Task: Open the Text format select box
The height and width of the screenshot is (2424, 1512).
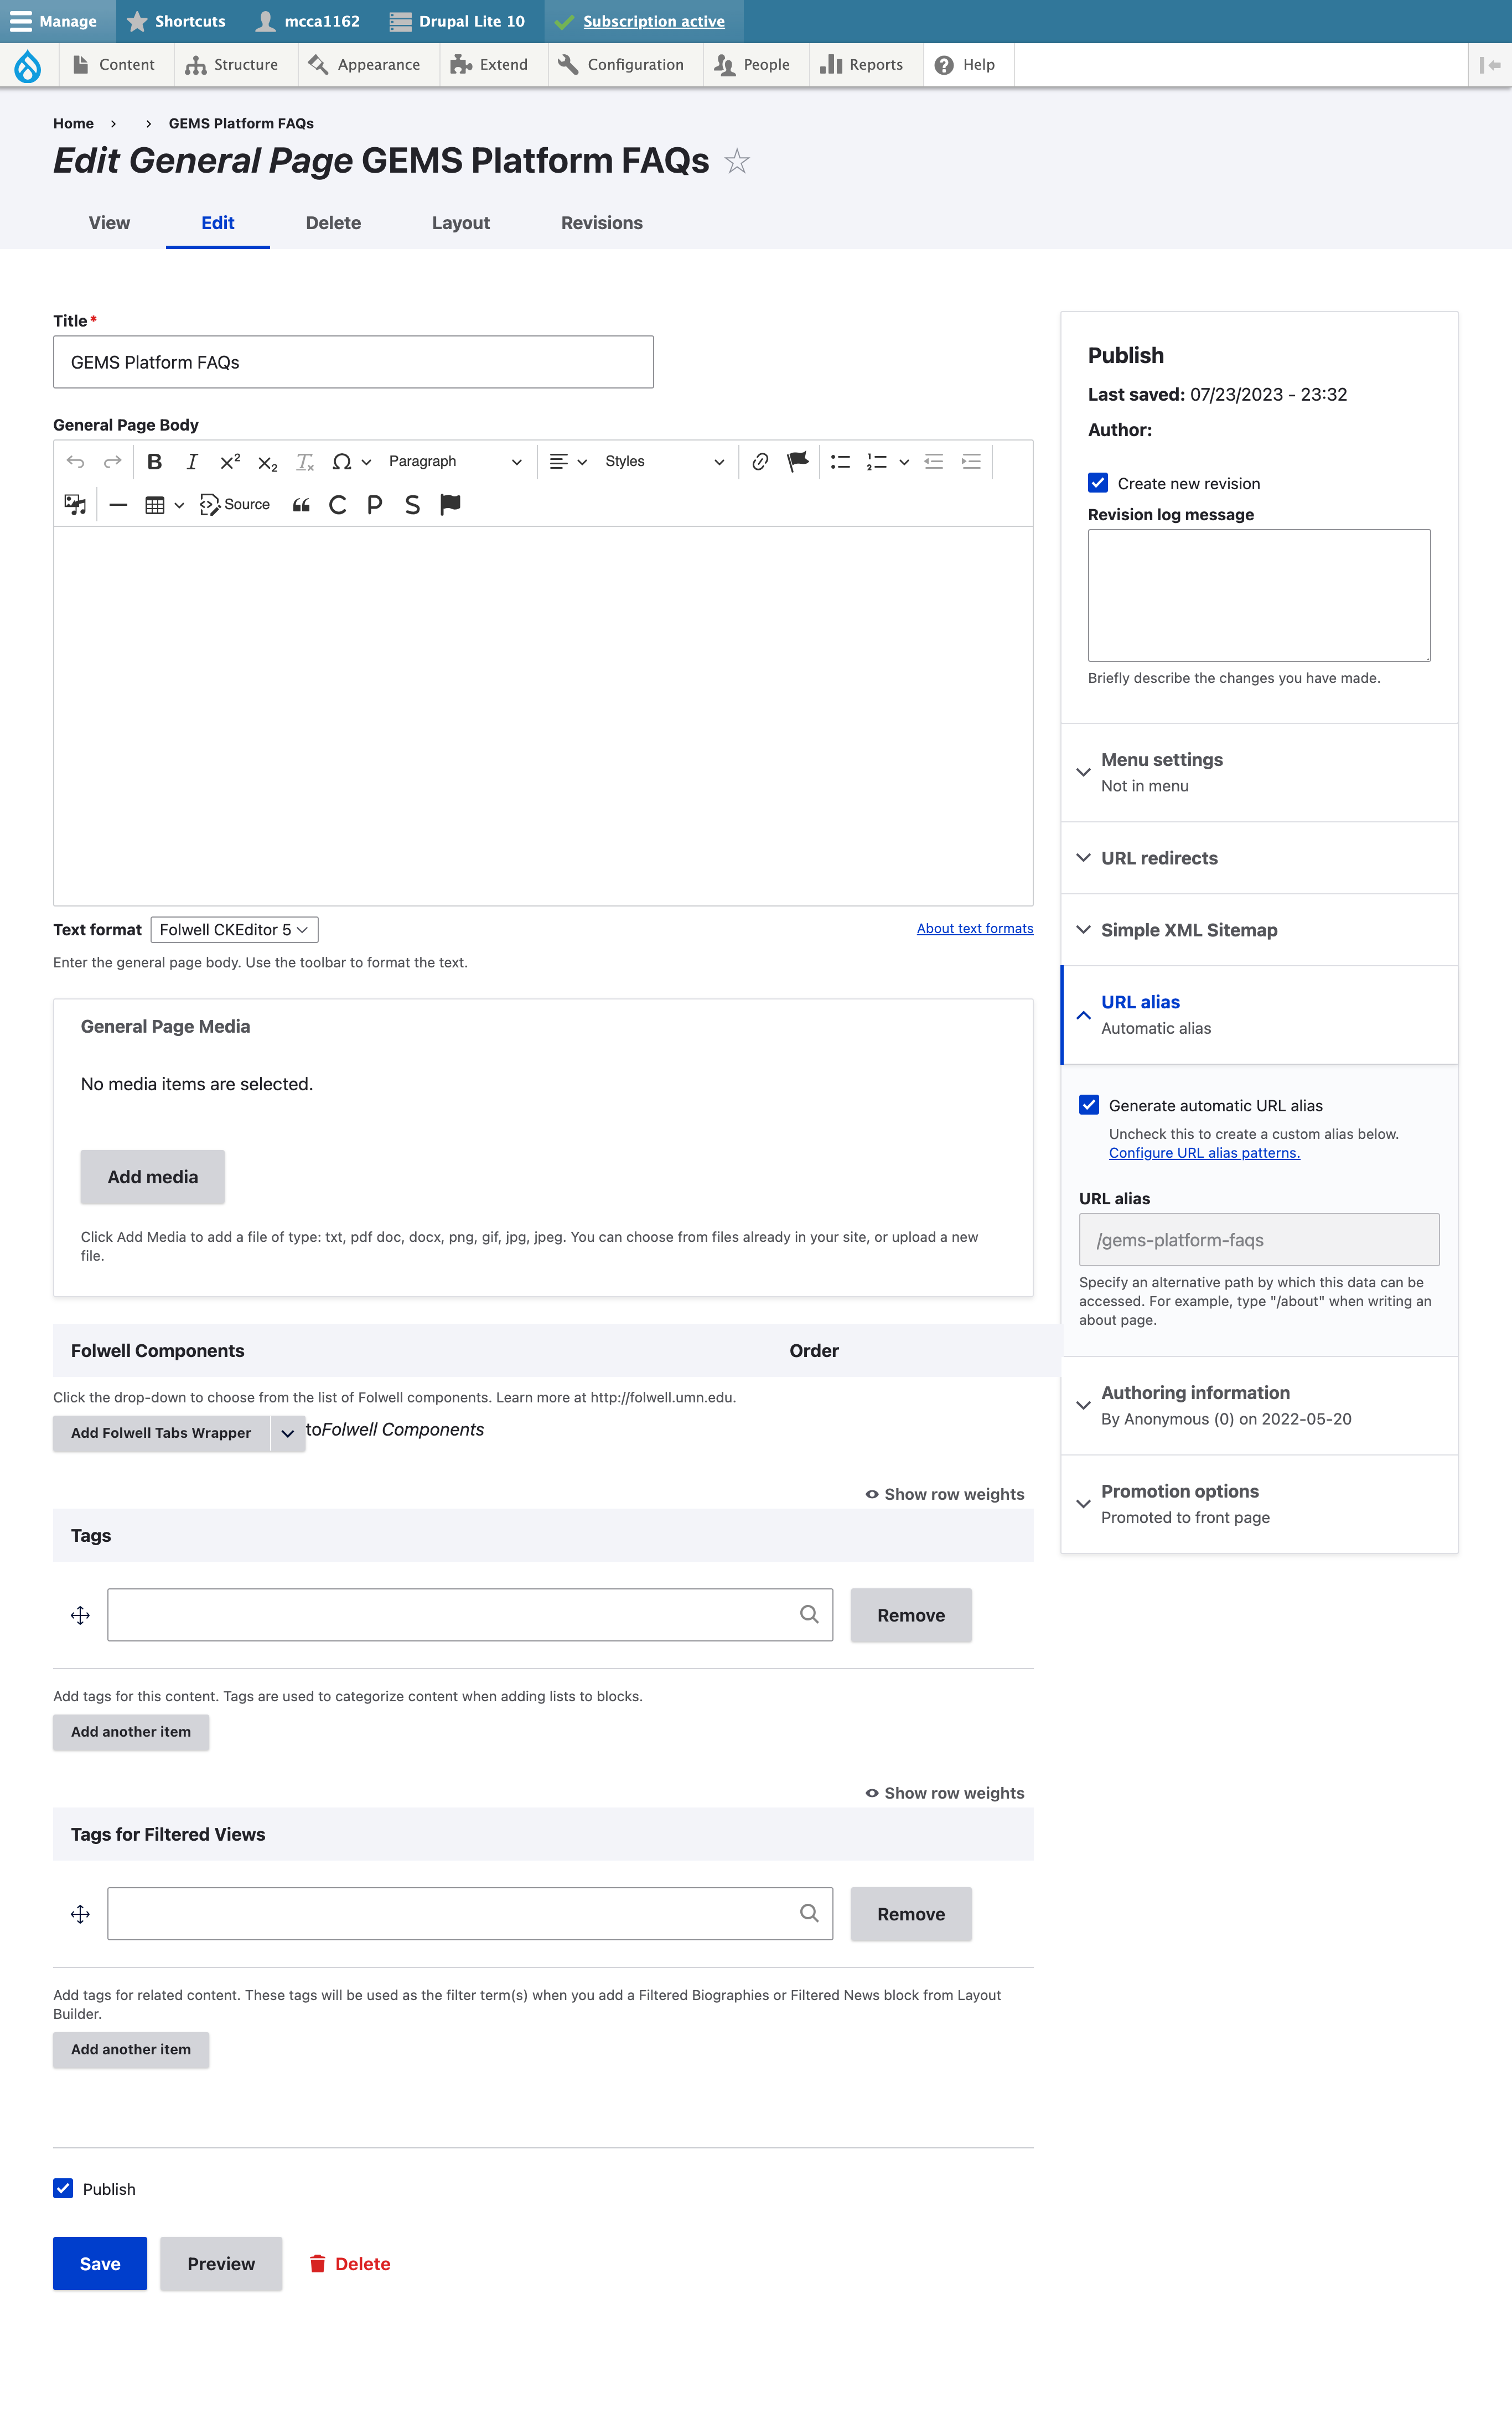Action: 234,929
